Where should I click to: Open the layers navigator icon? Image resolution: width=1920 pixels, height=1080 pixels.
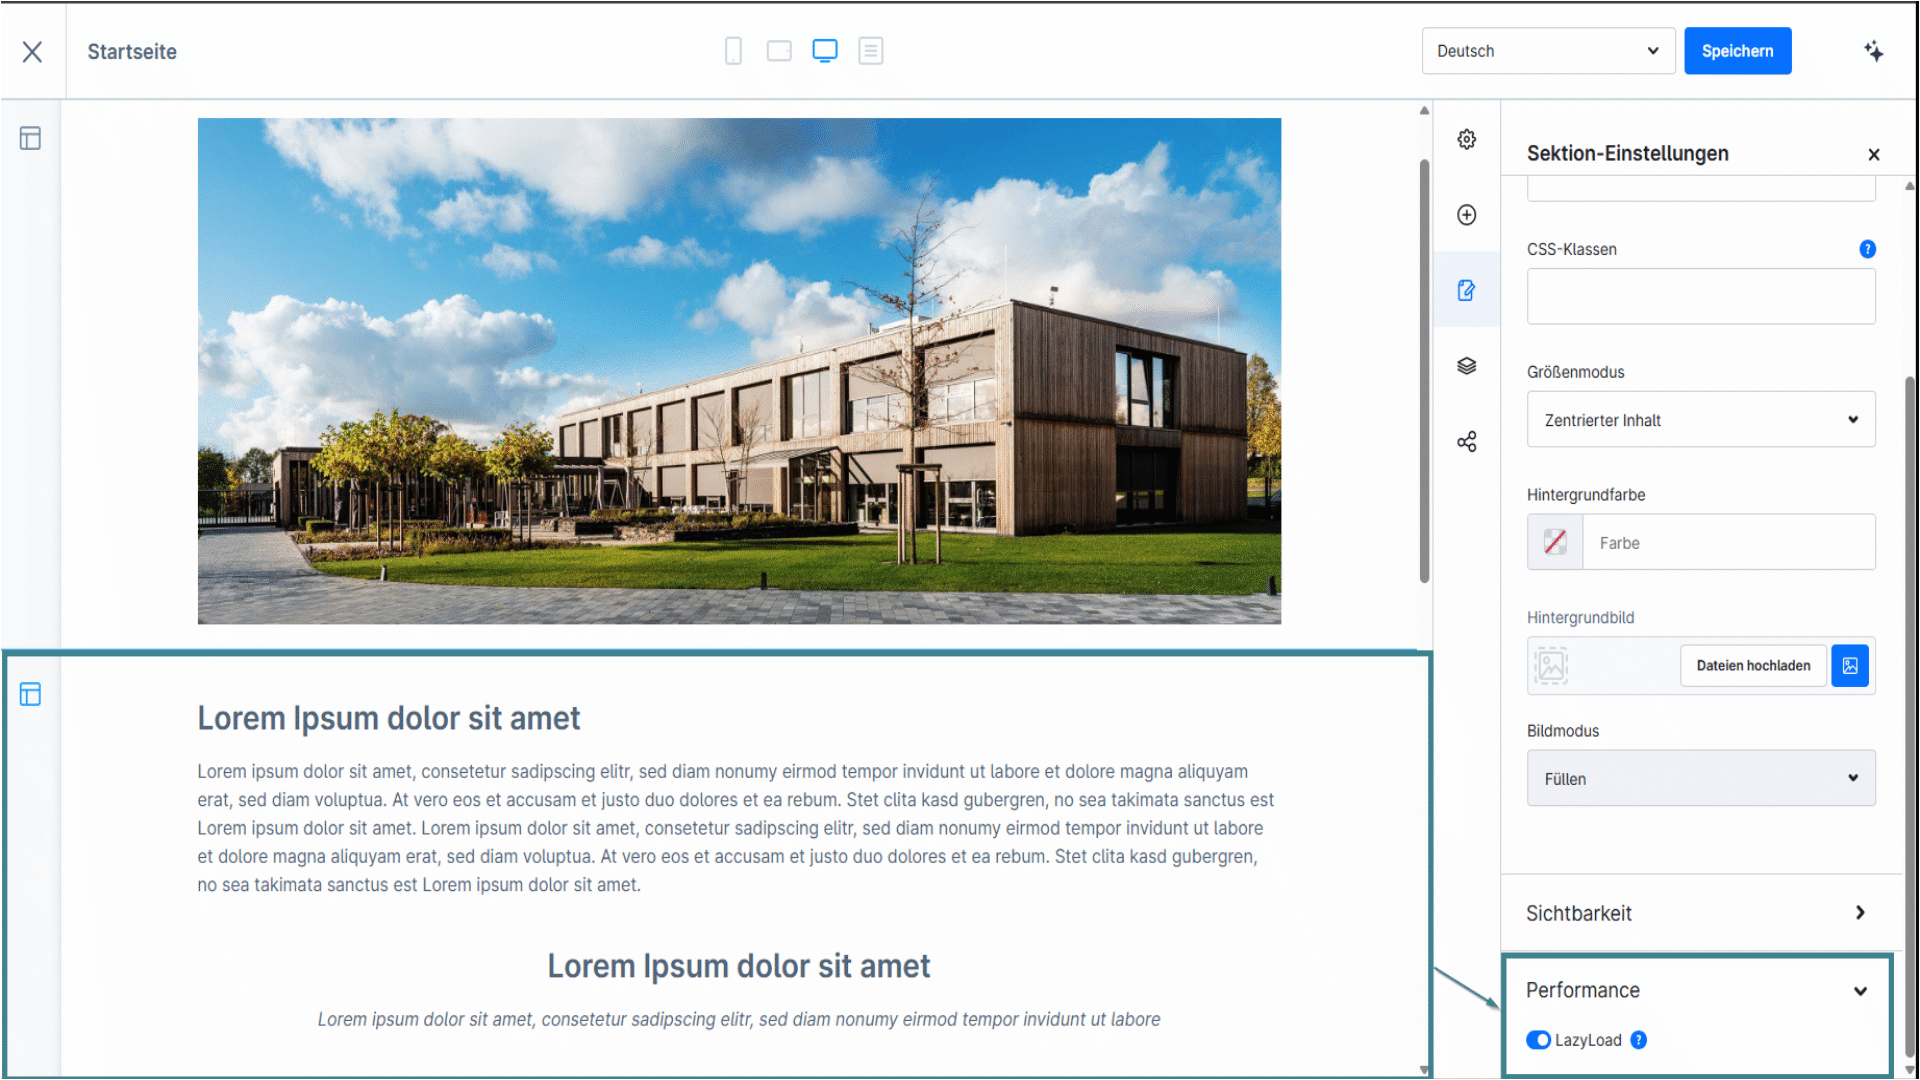(1466, 366)
